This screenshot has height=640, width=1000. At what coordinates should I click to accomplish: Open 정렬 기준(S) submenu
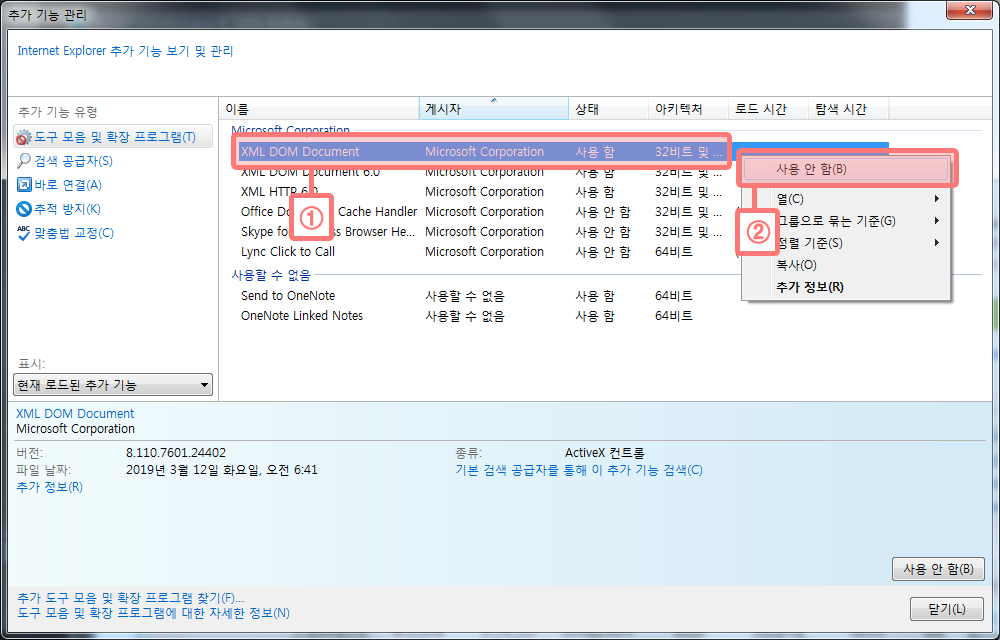[x=846, y=243]
